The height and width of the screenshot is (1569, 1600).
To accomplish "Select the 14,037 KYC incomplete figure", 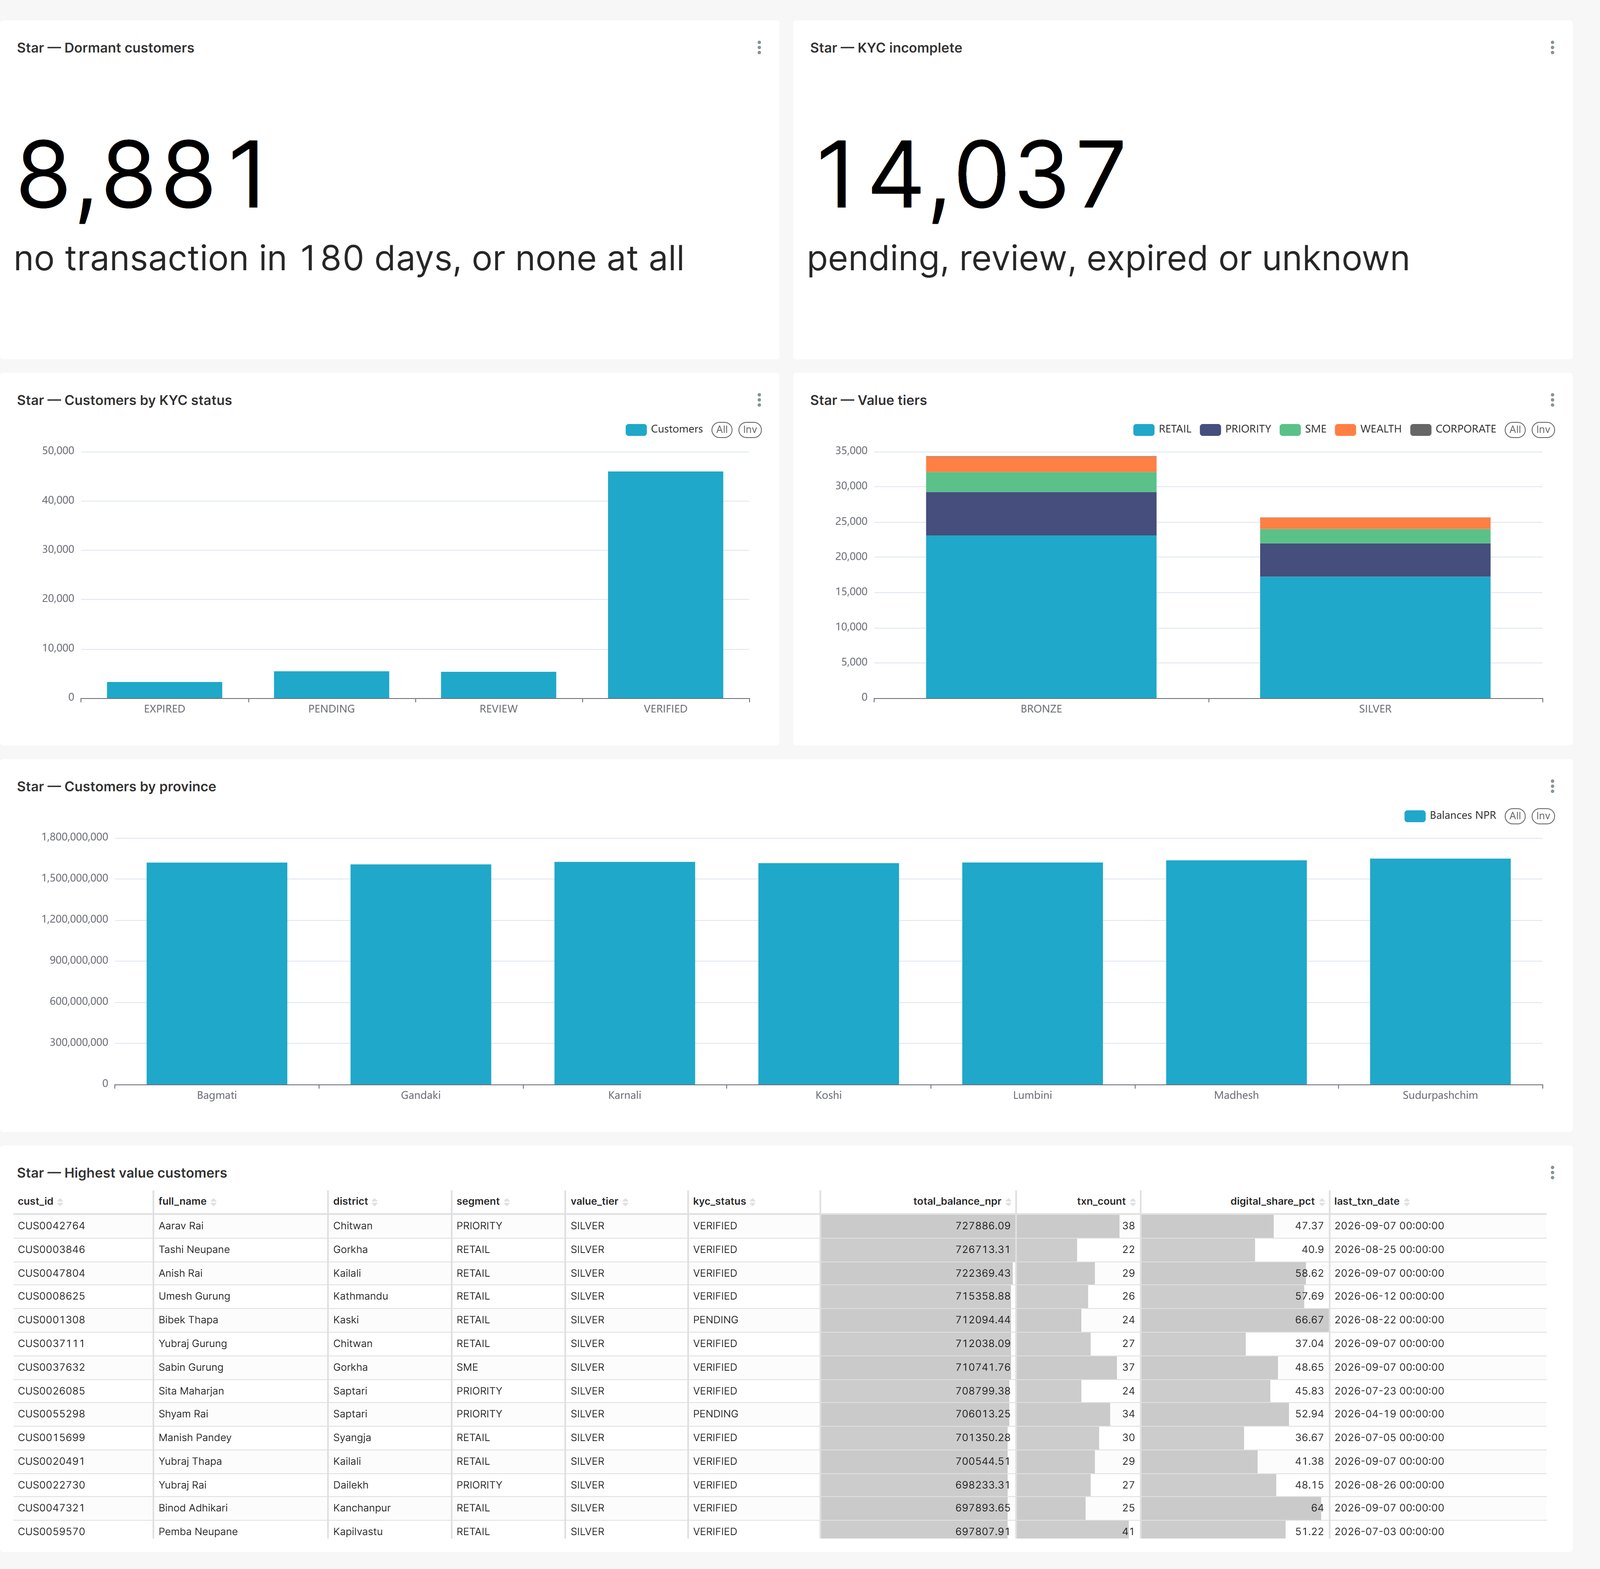I will (x=970, y=176).
